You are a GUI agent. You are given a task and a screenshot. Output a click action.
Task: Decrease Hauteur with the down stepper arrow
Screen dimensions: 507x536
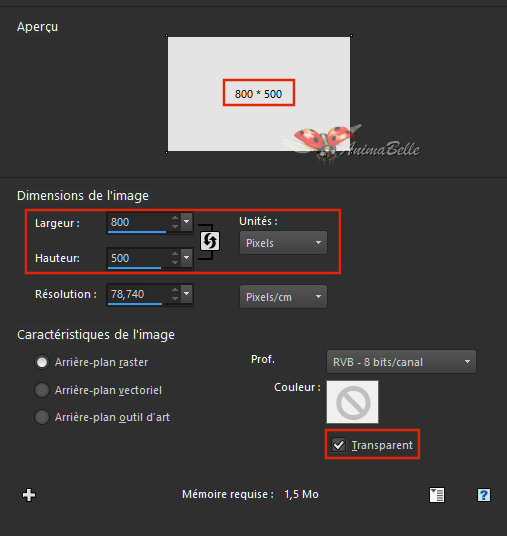click(175, 263)
